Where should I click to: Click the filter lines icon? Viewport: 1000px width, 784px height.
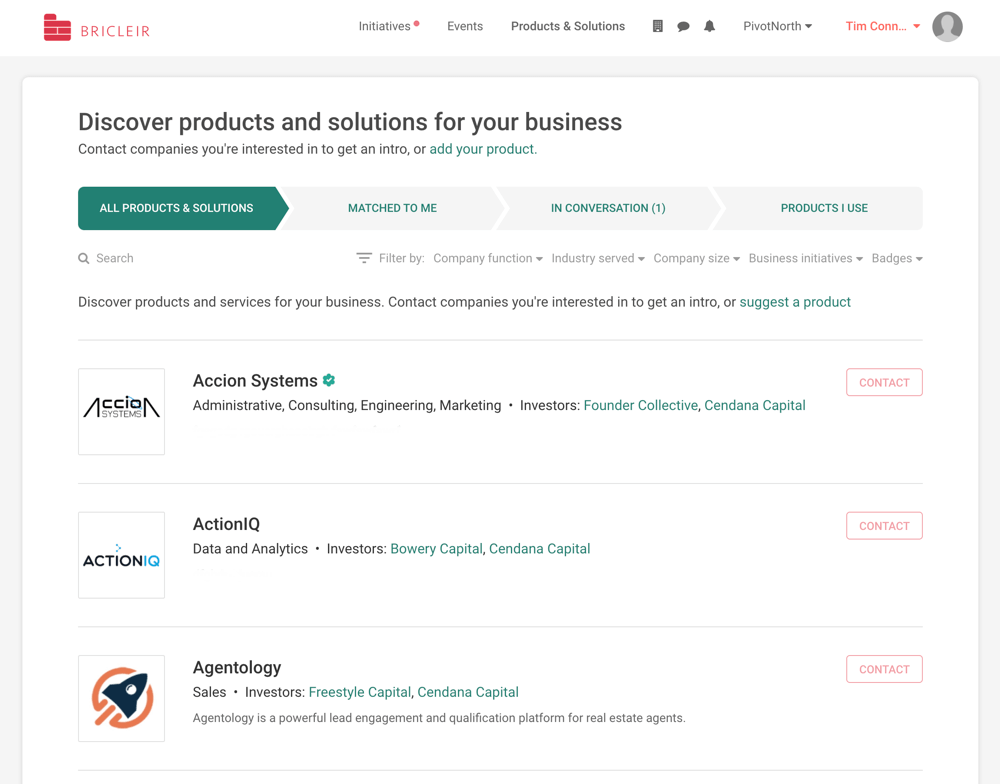coord(364,258)
